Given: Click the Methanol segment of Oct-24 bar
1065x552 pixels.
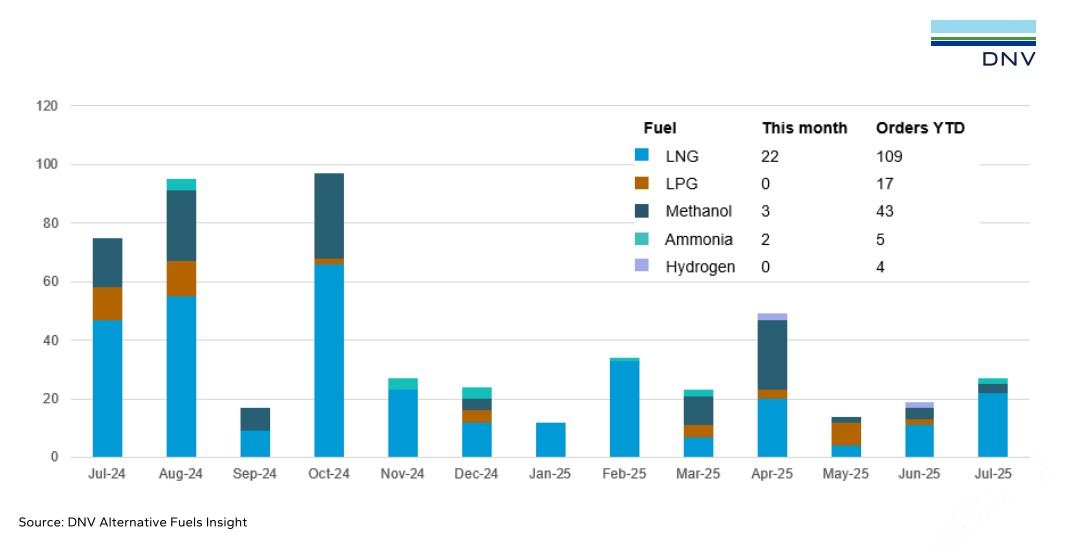Looking at the screenshot, I should [x=329, y=216].
